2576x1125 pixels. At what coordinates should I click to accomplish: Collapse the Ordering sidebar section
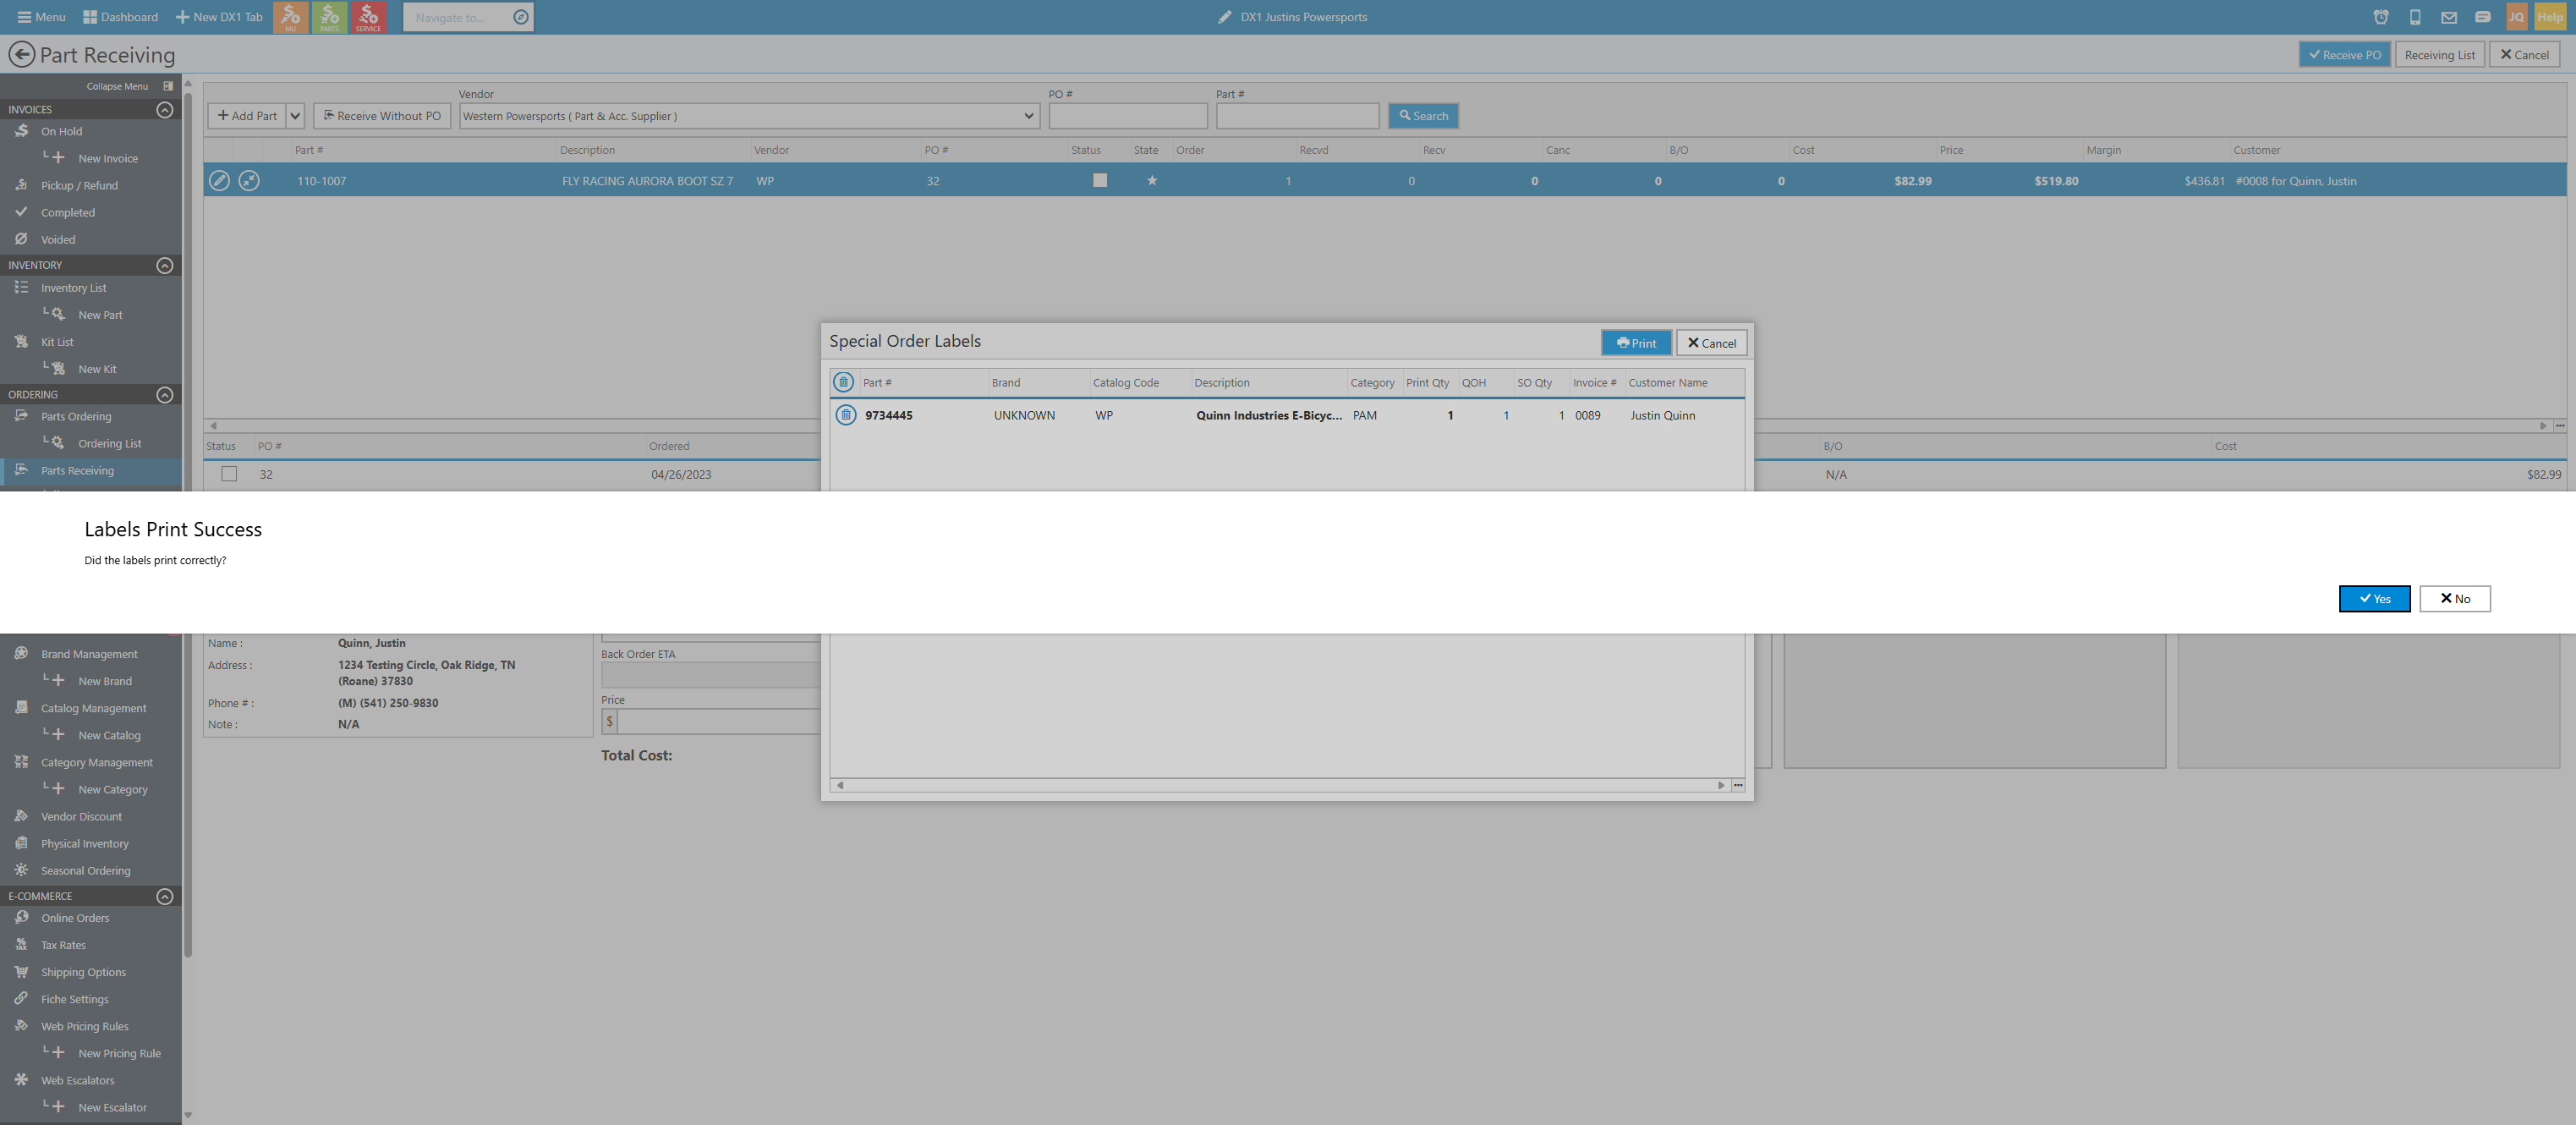165,395
